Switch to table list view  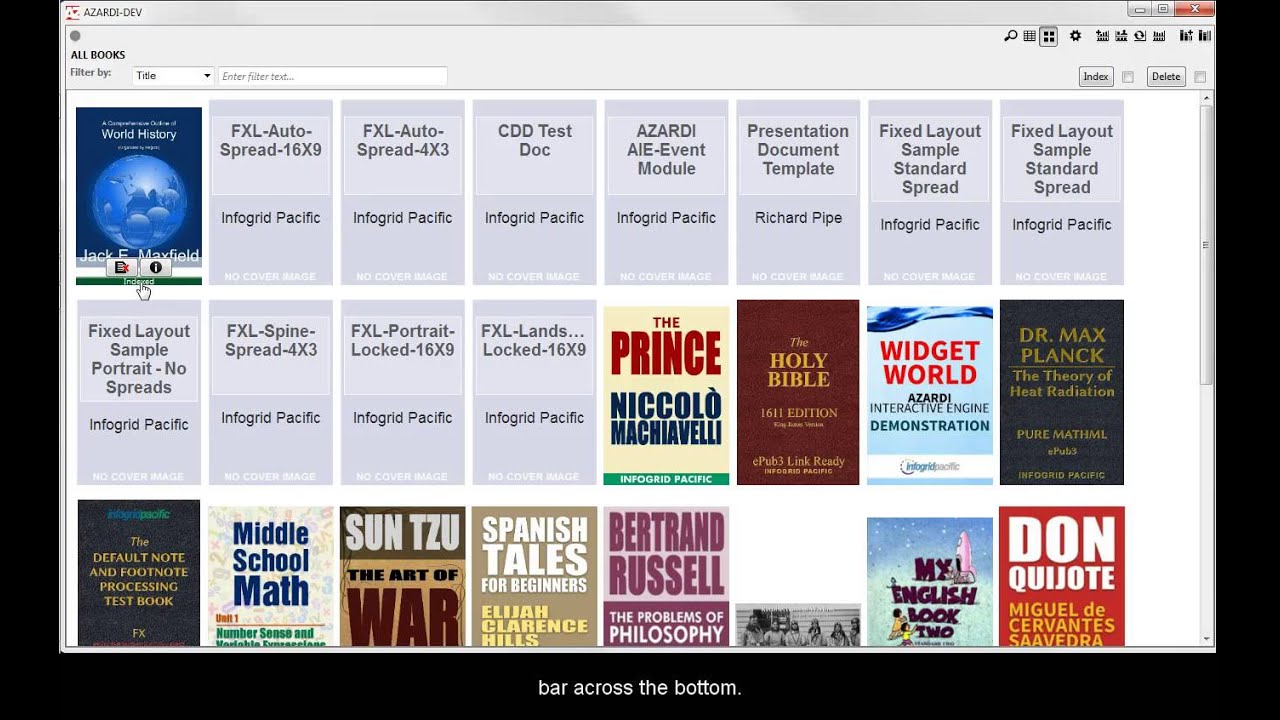click(x=1029, y=36)
